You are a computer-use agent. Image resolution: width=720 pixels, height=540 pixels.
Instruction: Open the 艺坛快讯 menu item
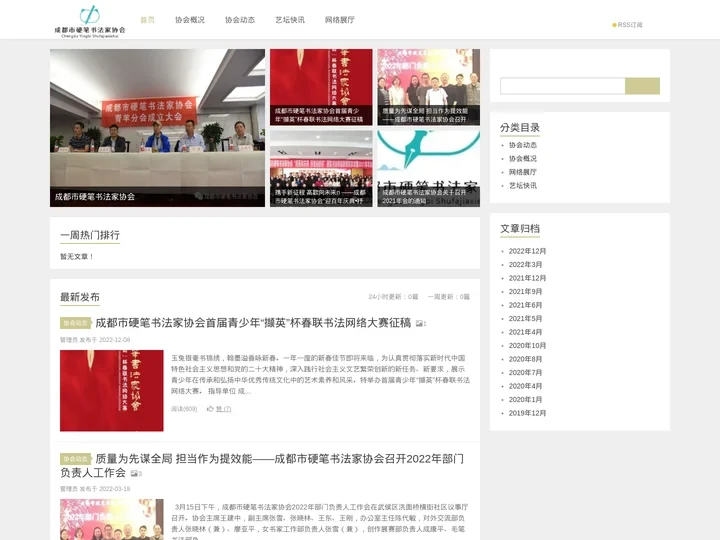click(x=290, y=20)
